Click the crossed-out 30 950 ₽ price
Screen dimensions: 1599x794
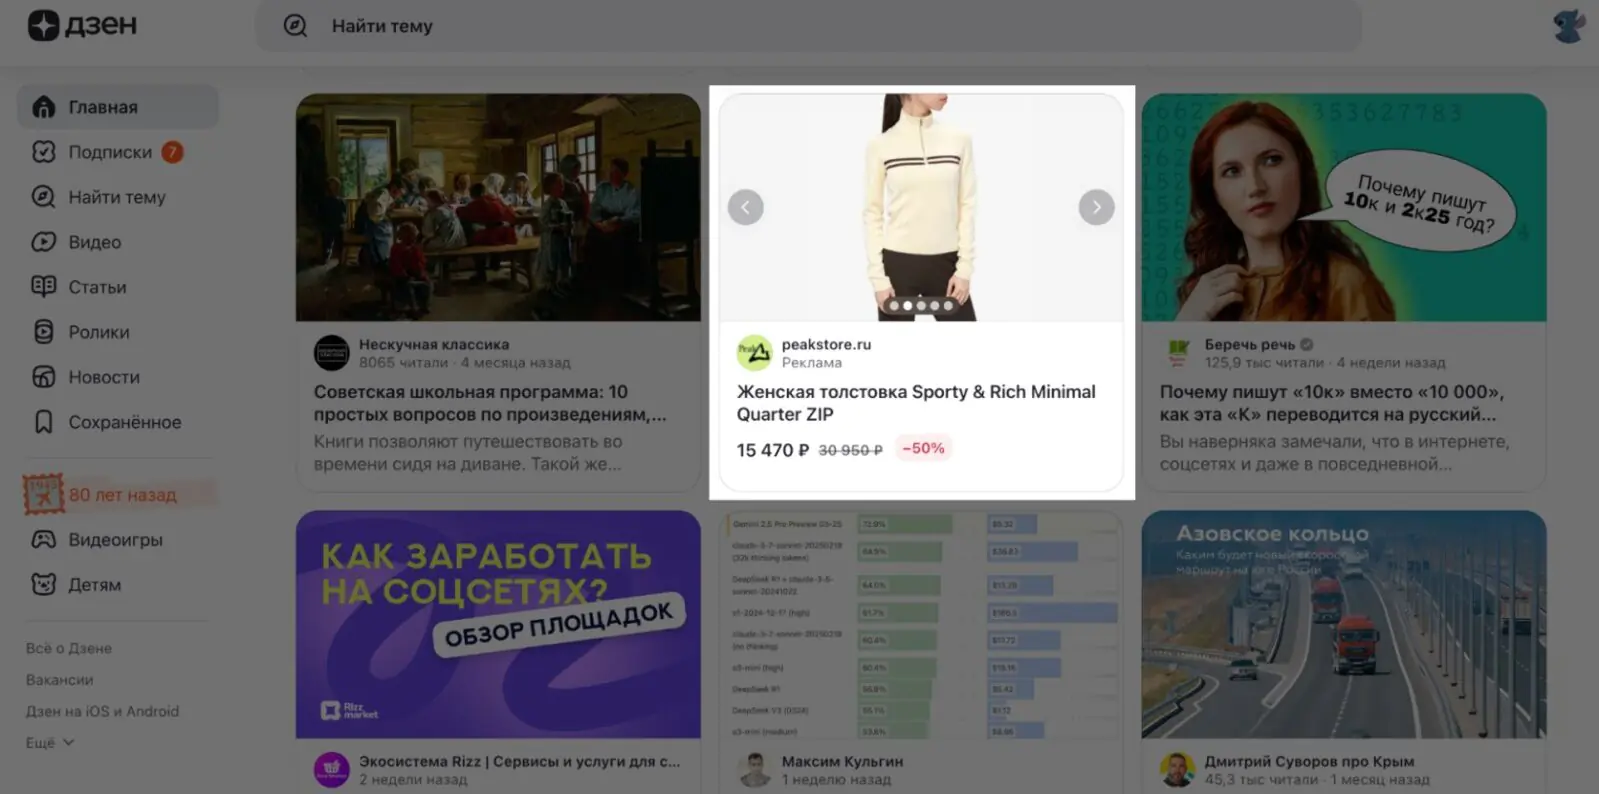[x=850, y=450]
